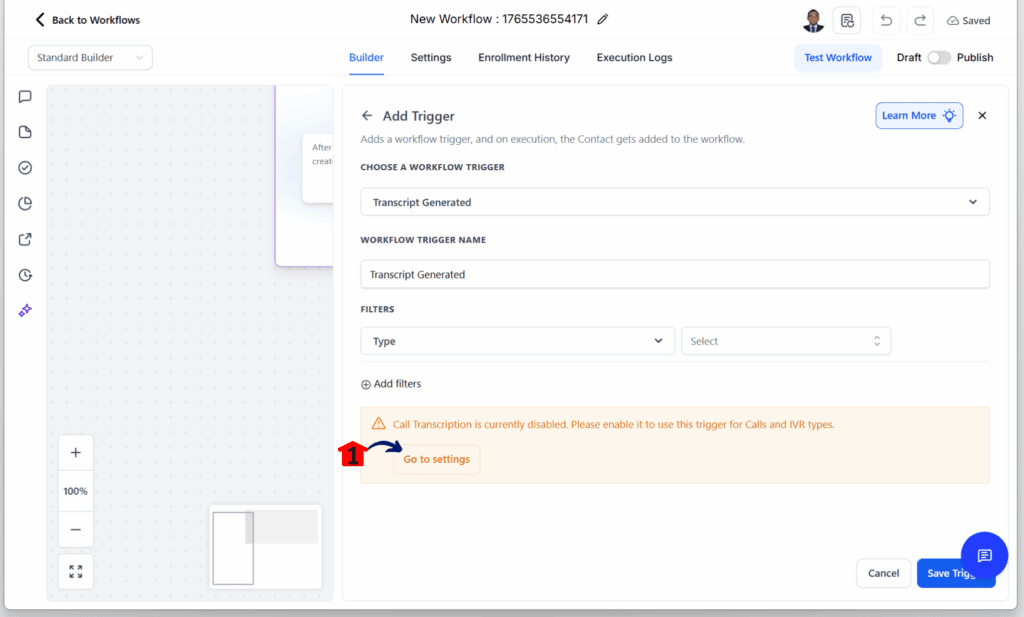Switch workflow from Draft to Publish

tap(939, 58)
